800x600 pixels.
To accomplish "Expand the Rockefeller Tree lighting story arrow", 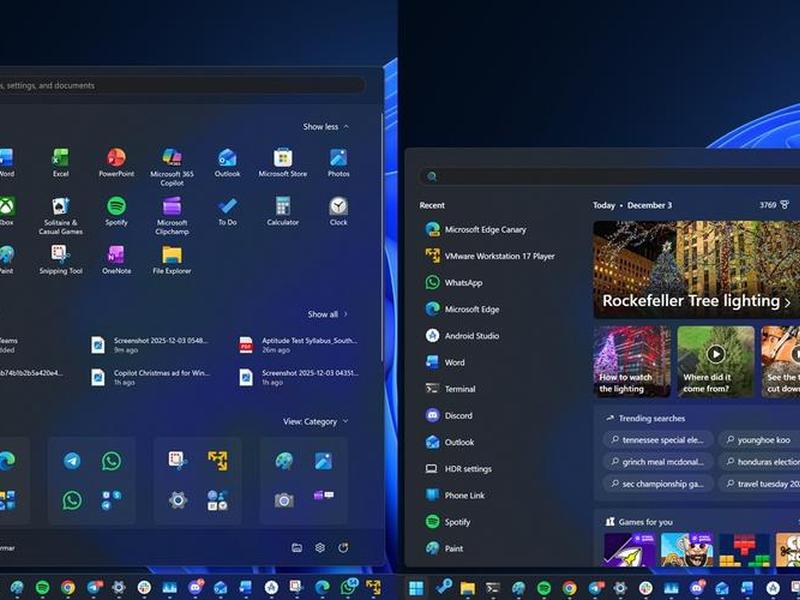I will [x=787, y=303].
